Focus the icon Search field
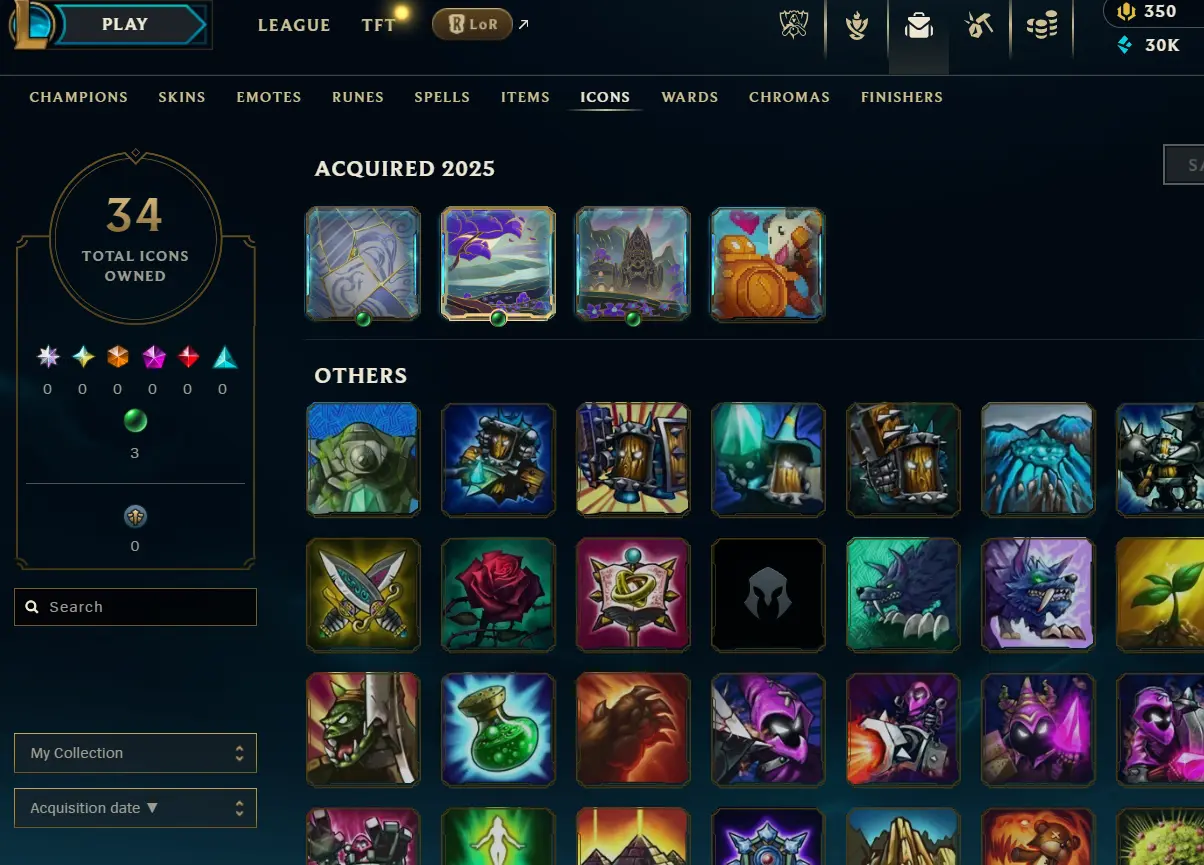 (135, 607)
